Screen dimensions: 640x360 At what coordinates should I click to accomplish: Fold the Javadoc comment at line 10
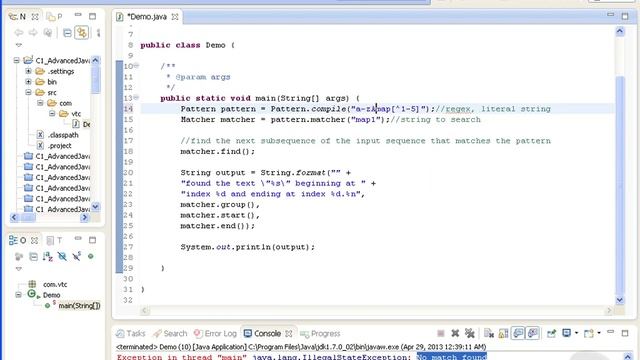136,65
